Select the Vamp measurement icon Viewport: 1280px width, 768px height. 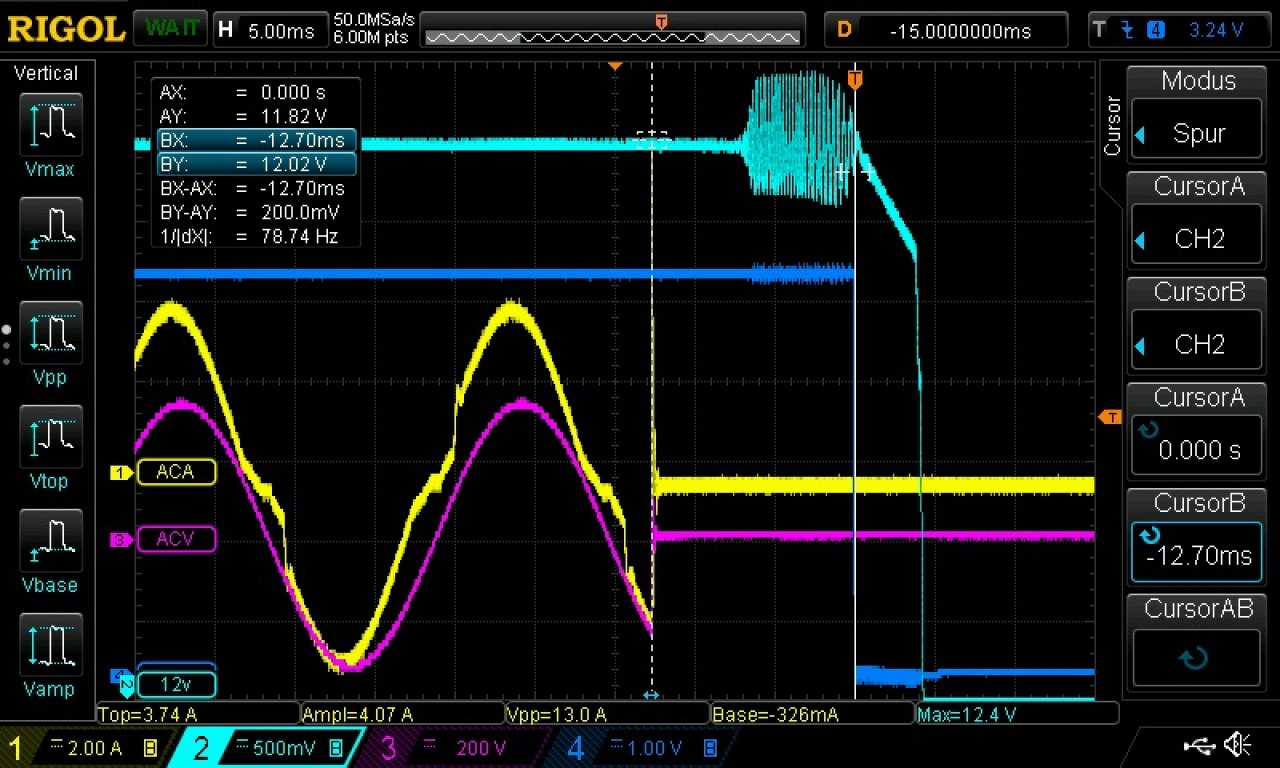pos(50,645)
